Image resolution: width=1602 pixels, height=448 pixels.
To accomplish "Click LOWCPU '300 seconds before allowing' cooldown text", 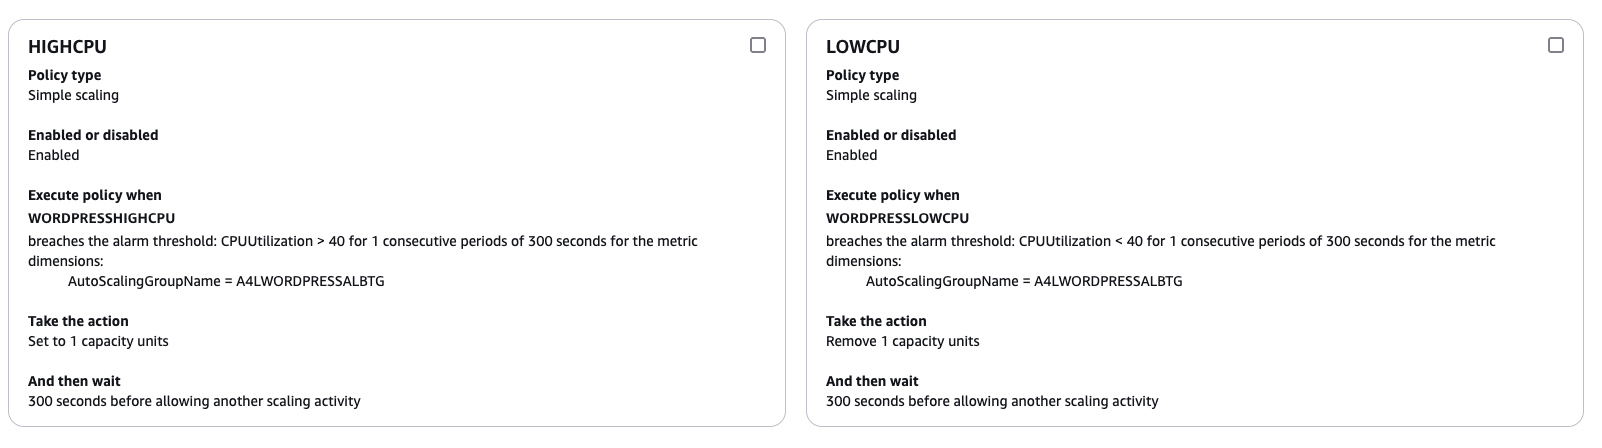I will point(992,401).
